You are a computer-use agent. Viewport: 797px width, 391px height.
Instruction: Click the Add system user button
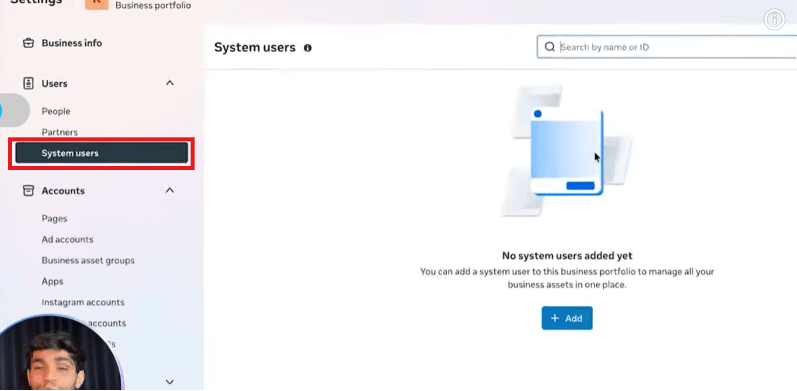[x=567, y=318]
